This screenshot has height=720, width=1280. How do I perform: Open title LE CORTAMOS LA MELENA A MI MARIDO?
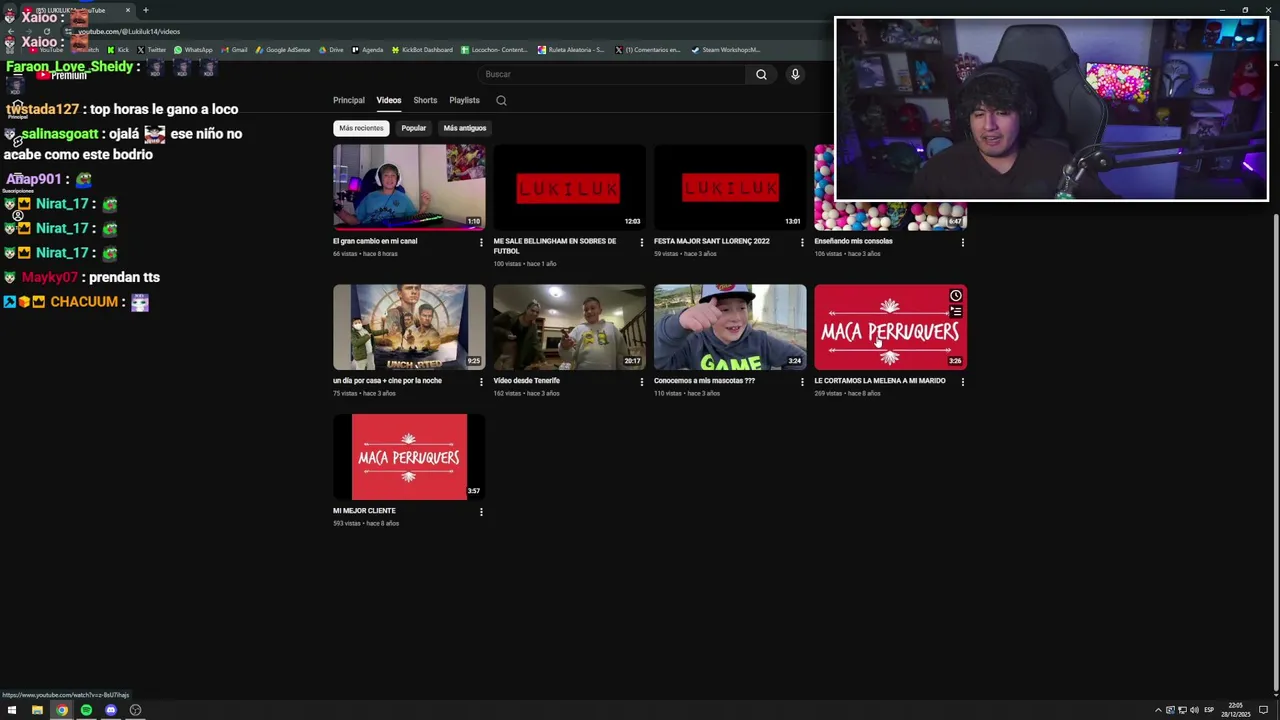tap(880, 381)
